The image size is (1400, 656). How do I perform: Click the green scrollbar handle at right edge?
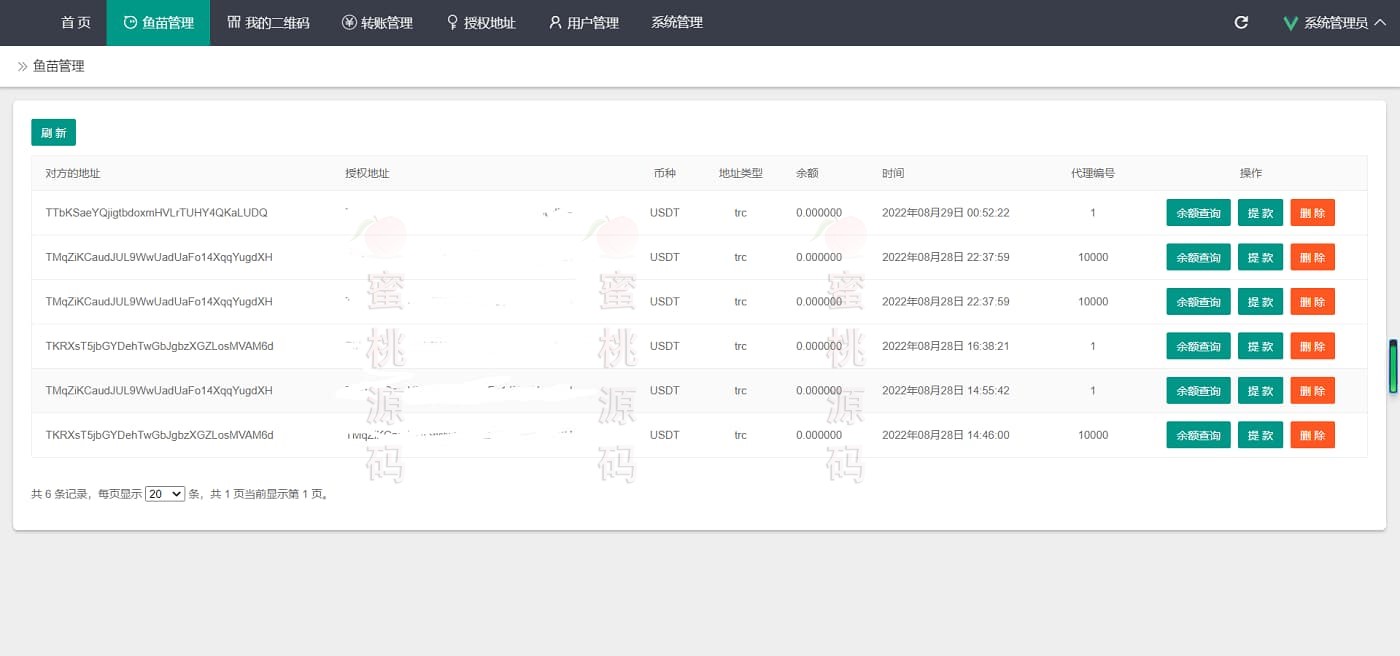tap(1392, 367)
